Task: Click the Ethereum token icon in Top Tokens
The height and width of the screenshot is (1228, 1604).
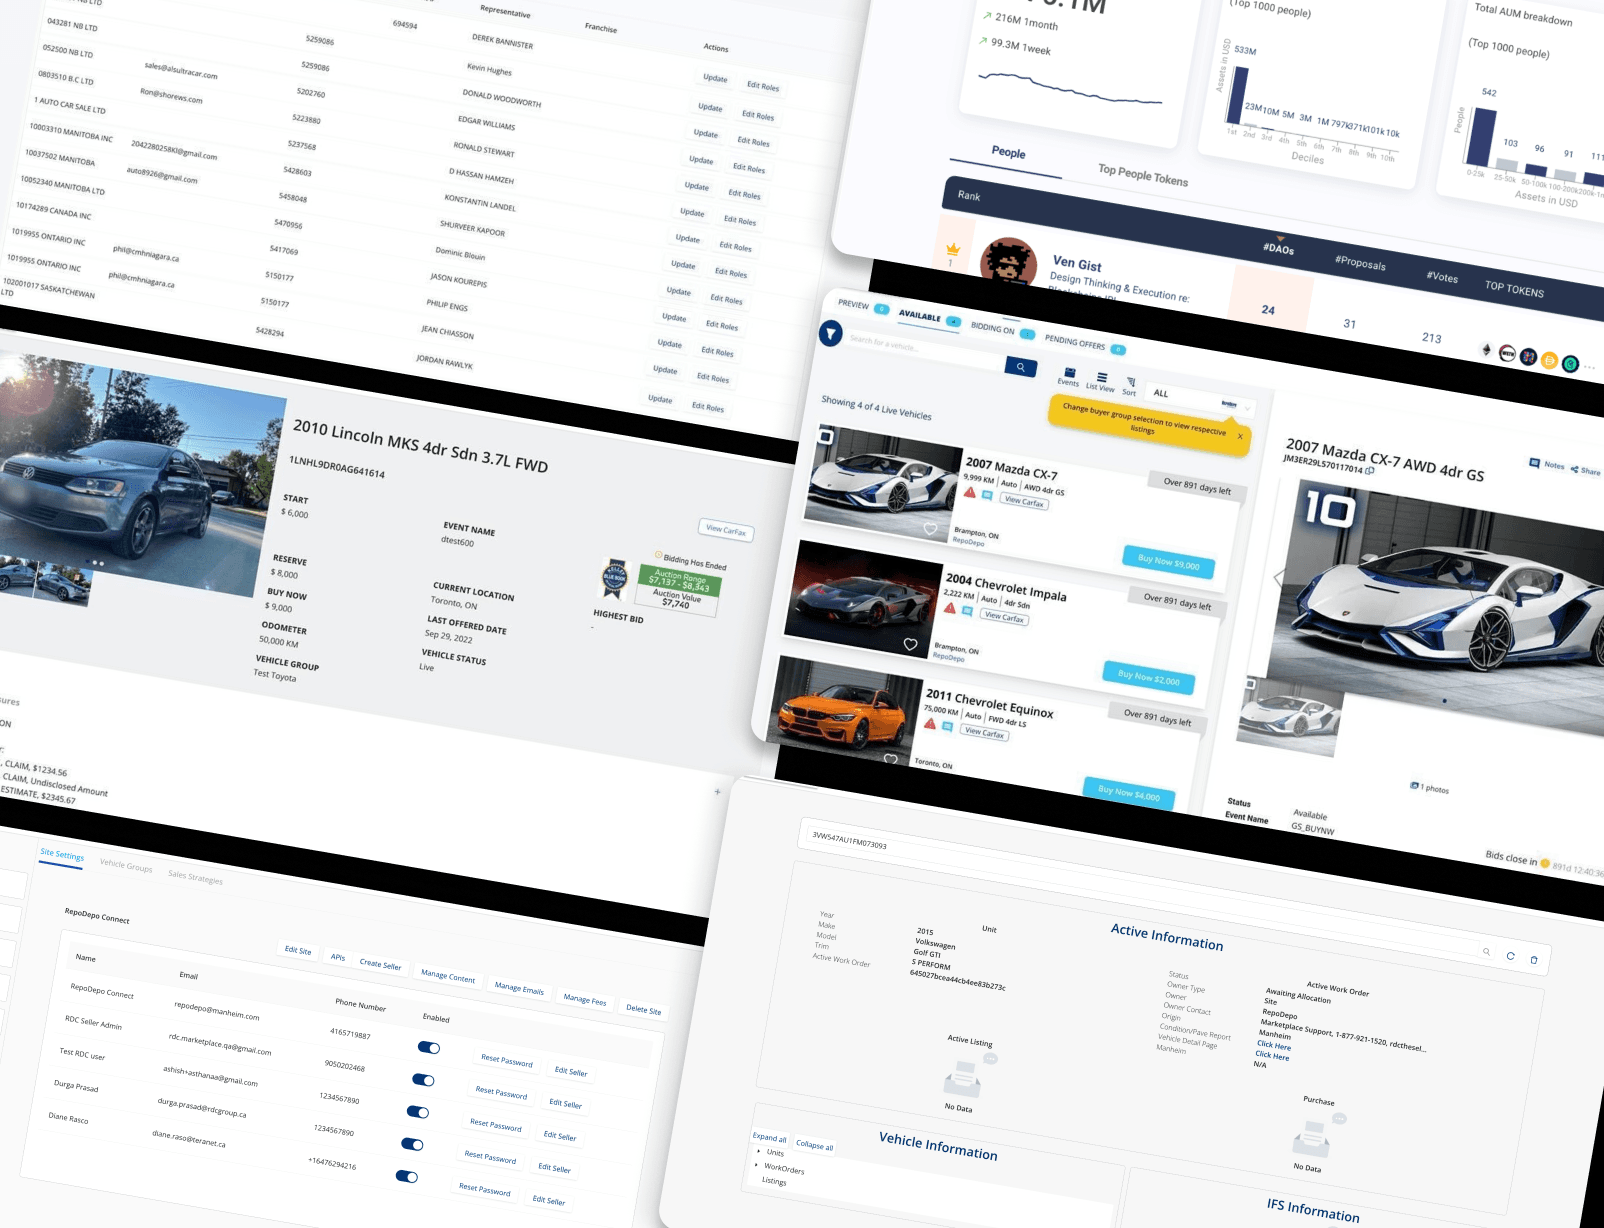Action: point(1487,350)
